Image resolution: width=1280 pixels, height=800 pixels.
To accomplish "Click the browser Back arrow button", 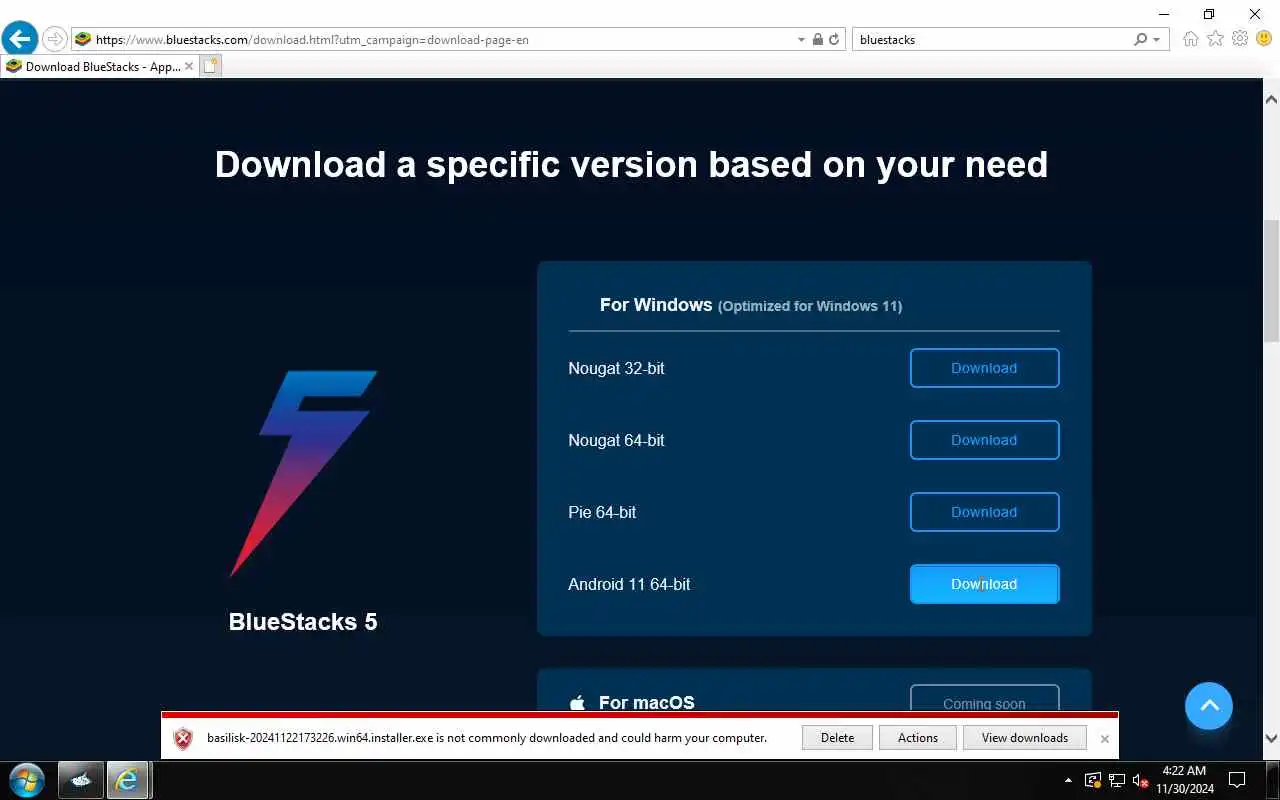I will point(20,39).
